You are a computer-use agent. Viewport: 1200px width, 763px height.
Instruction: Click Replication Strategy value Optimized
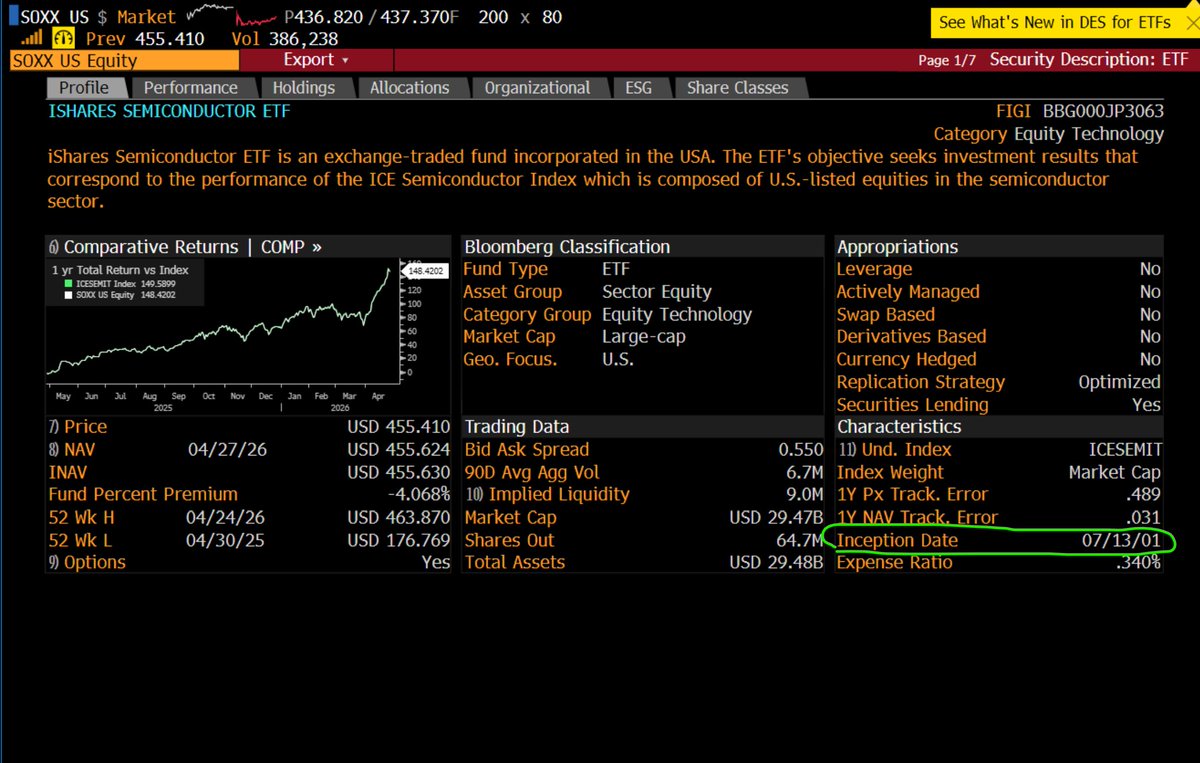pyautogui.click(x=1120, y=382)
